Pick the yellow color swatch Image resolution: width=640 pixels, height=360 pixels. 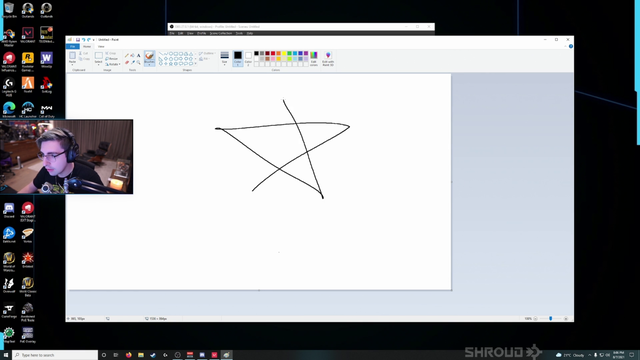tap(284, 53)
